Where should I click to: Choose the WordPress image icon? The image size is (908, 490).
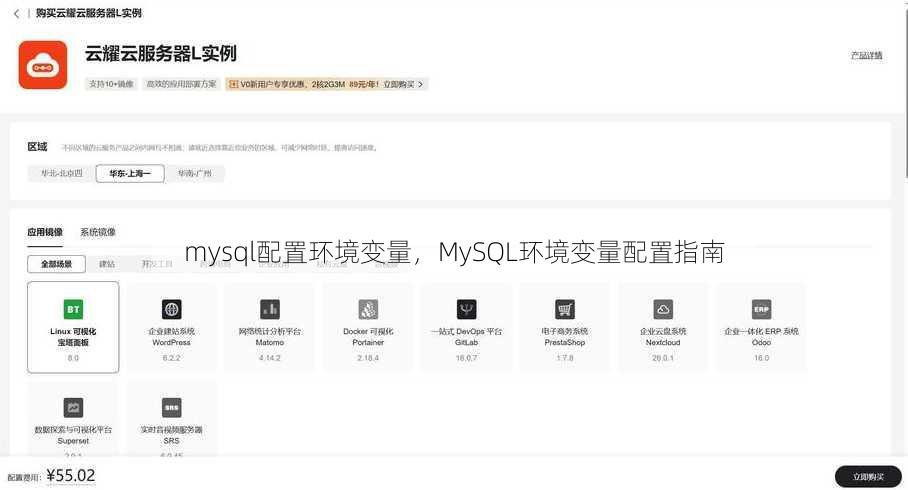tap(171, 309)
